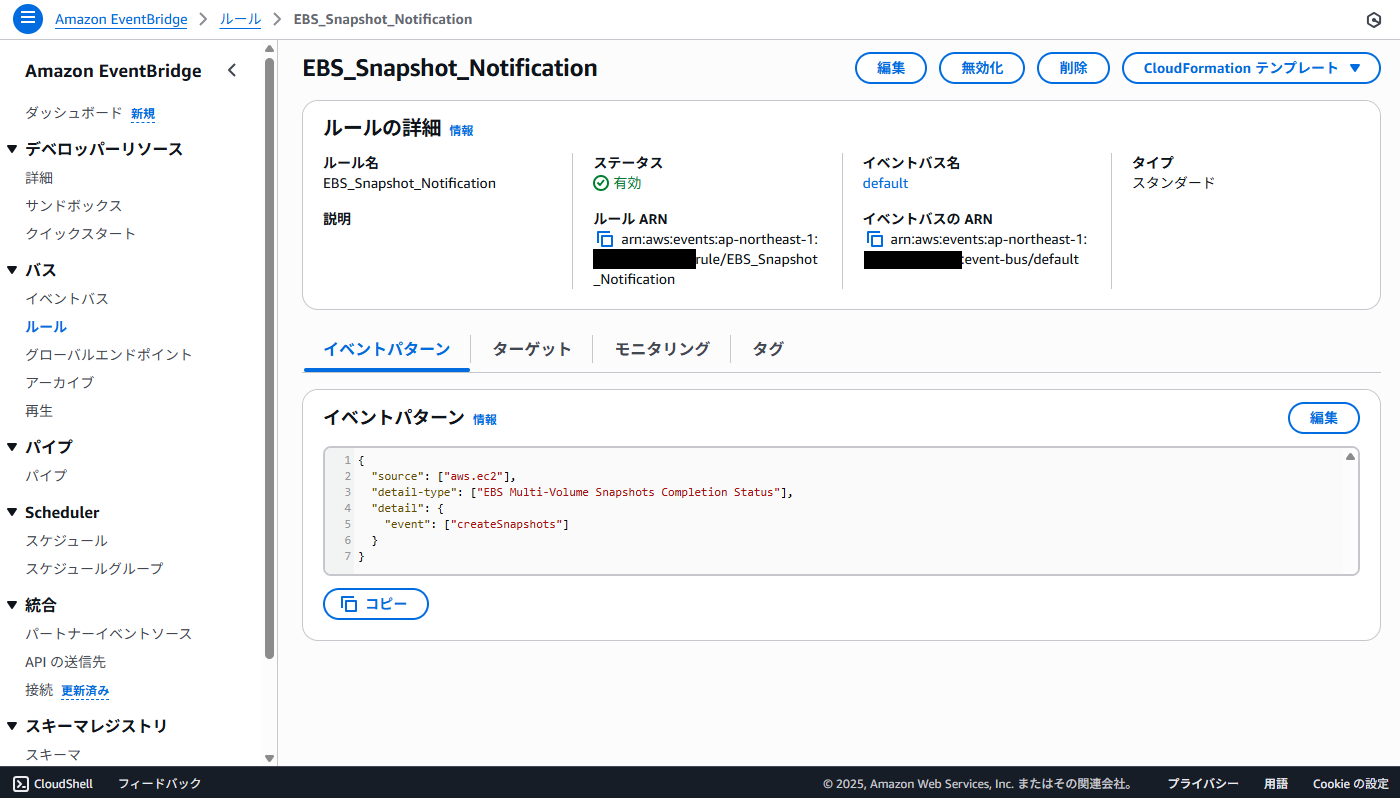This screenshot has width=1400, height=798.
Task: Click 情報 link beside ルールの詳細
Action: 461,130
